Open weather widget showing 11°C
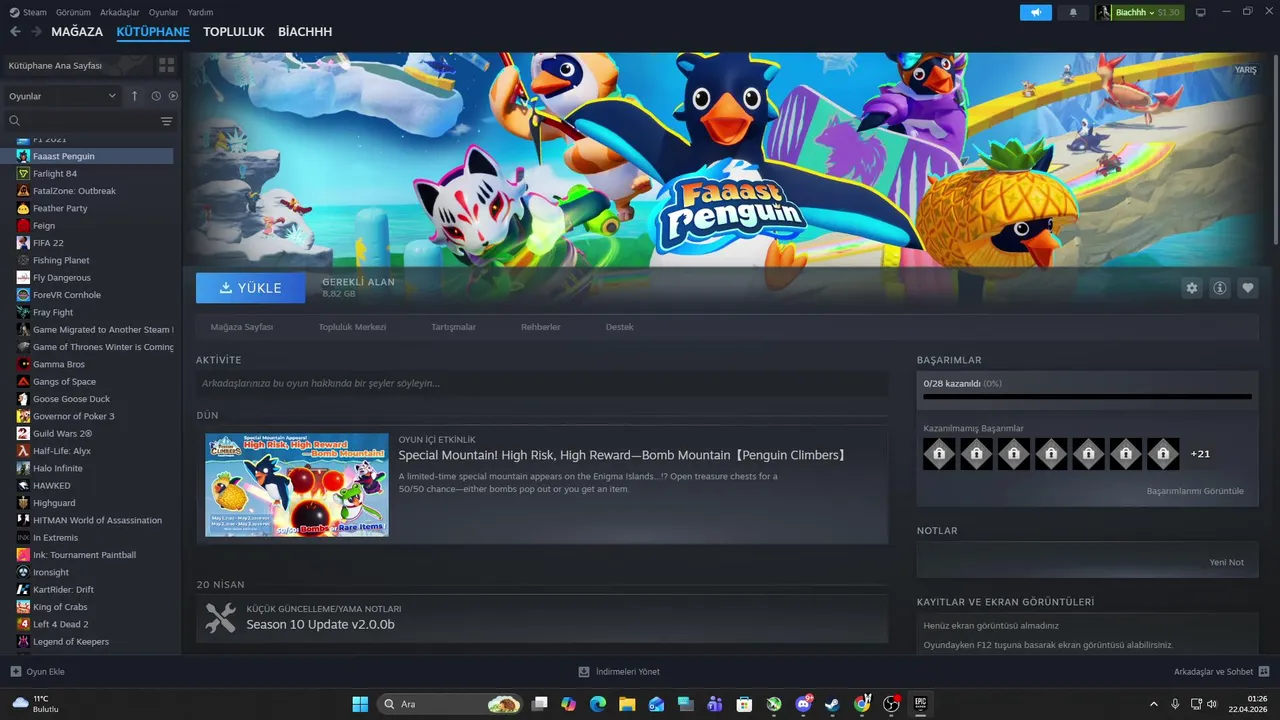The width and height of the screenshot is (1280, 720). (36, 704)
